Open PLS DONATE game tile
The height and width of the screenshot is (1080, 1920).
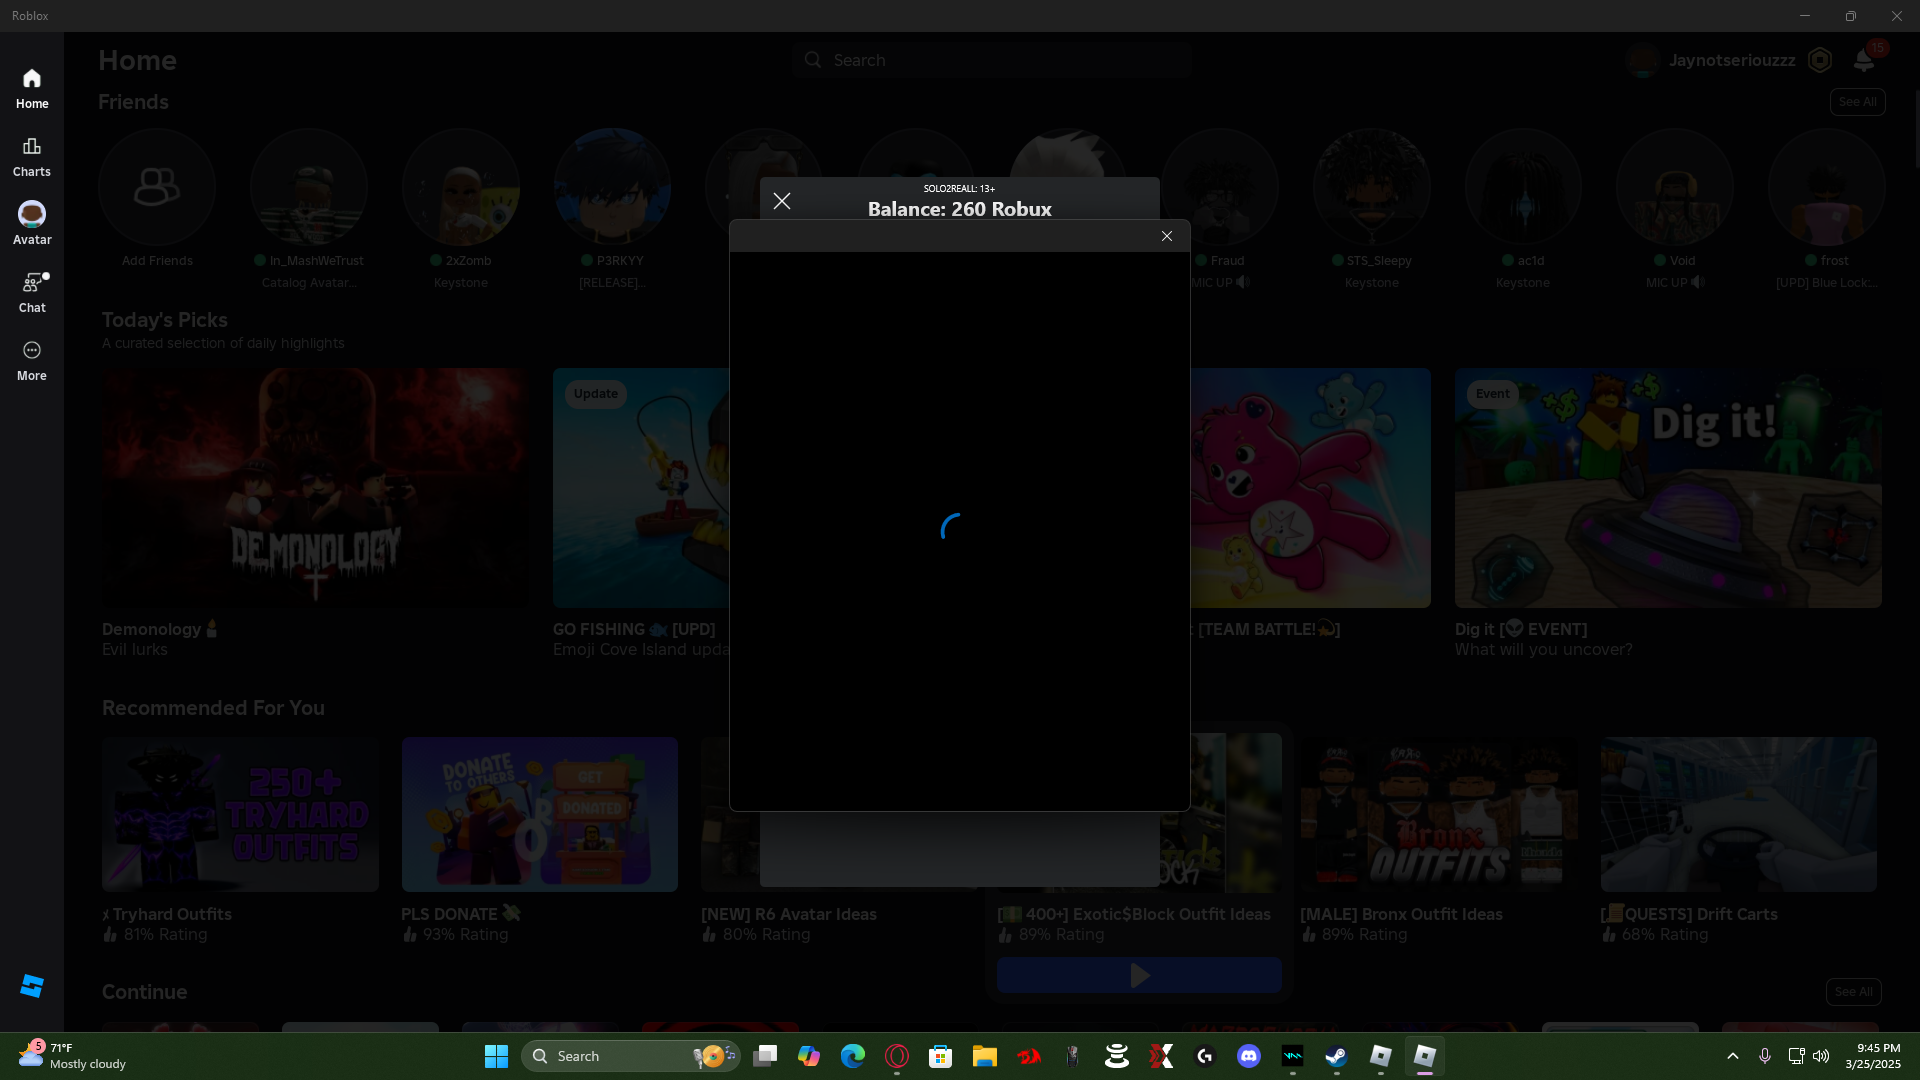(540, 814)
